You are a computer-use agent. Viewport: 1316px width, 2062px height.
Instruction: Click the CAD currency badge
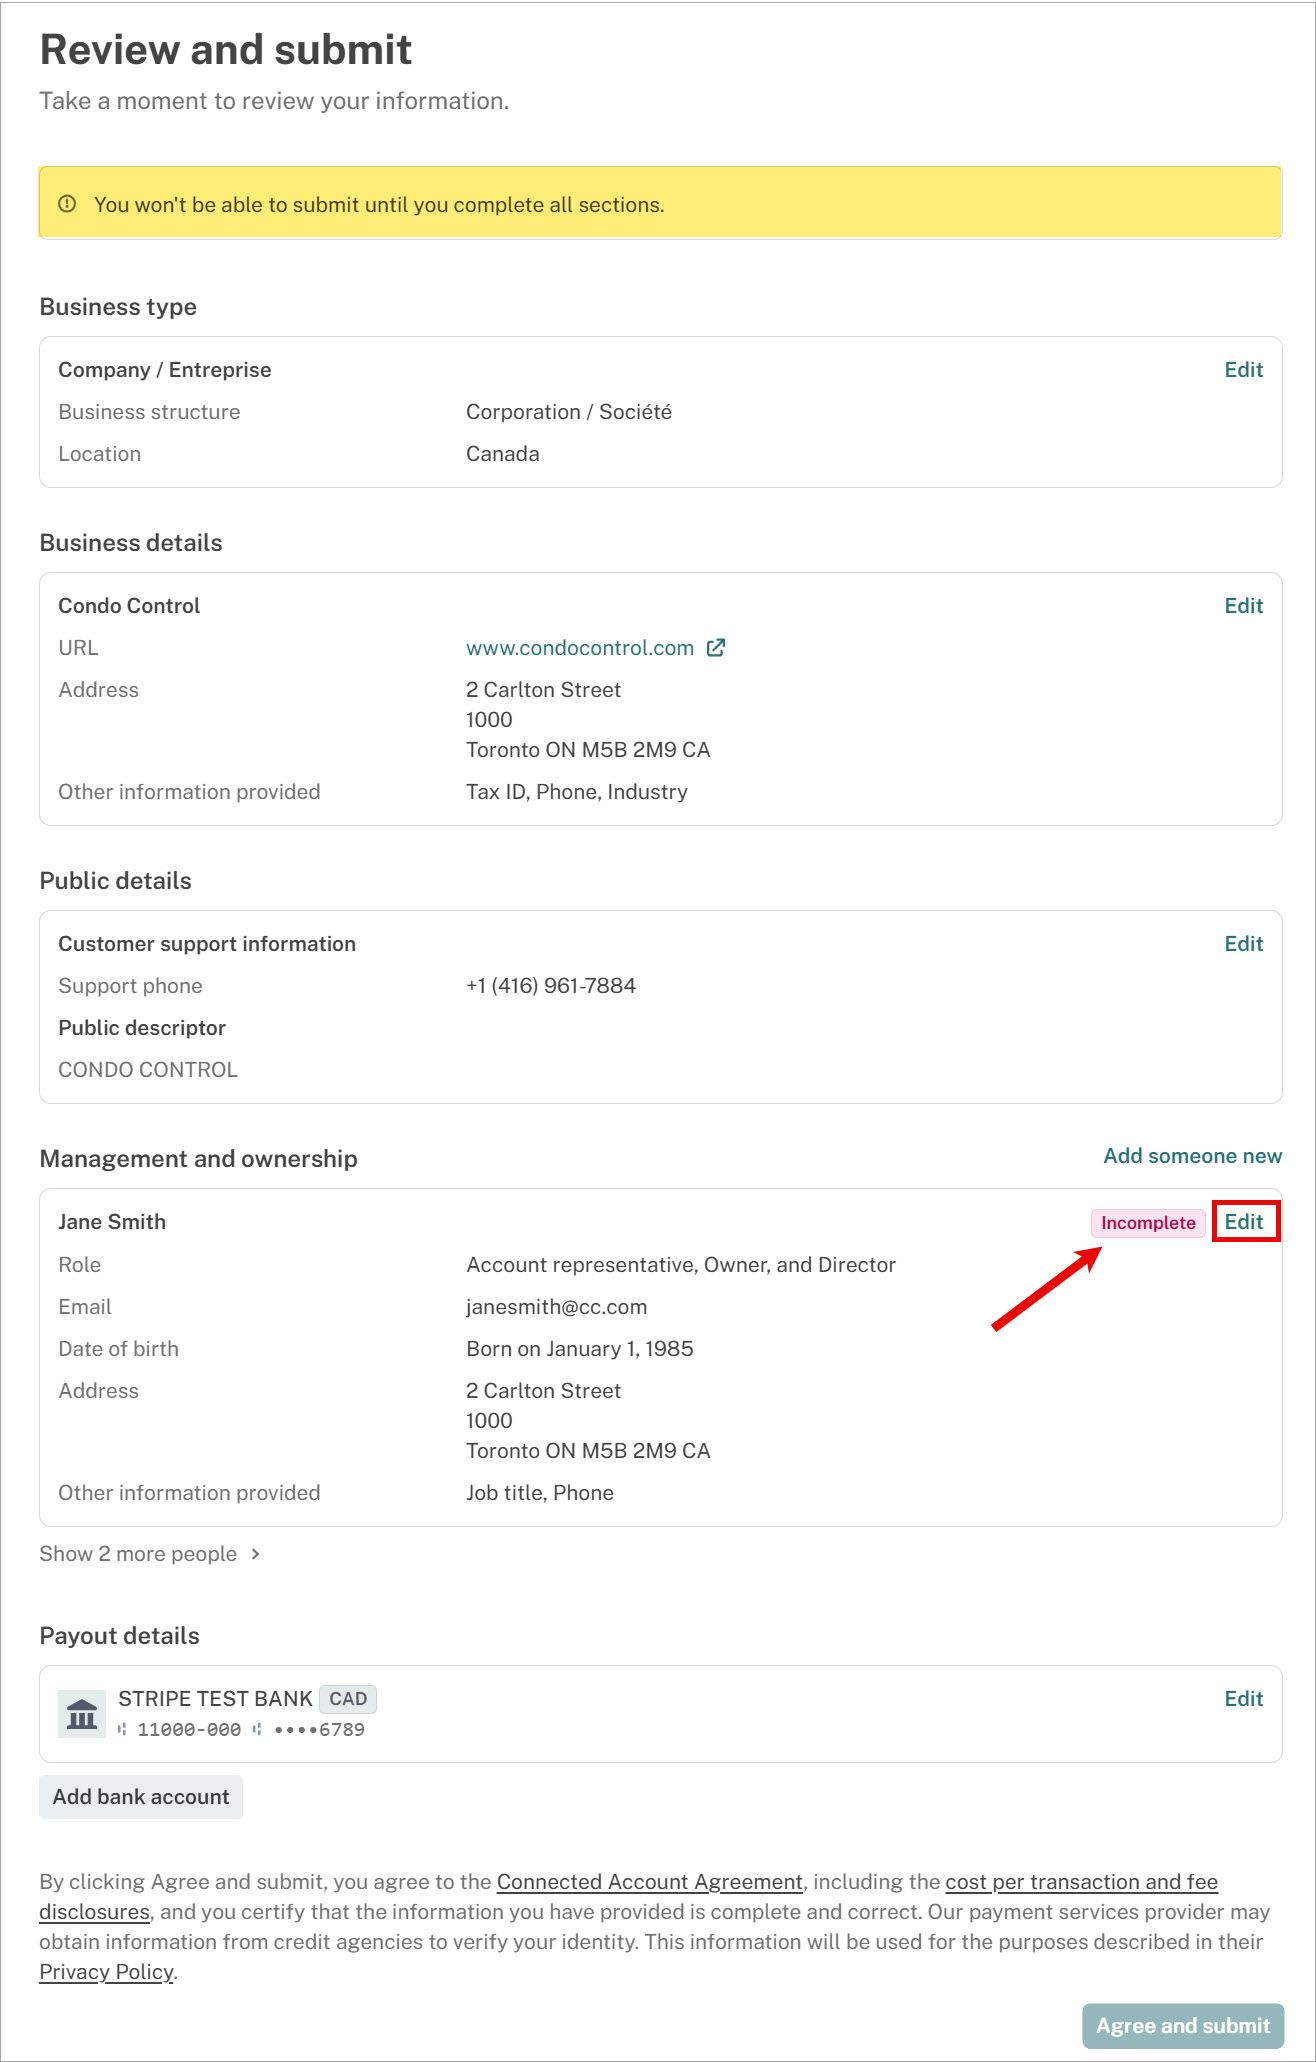(x=348, y=1699)
